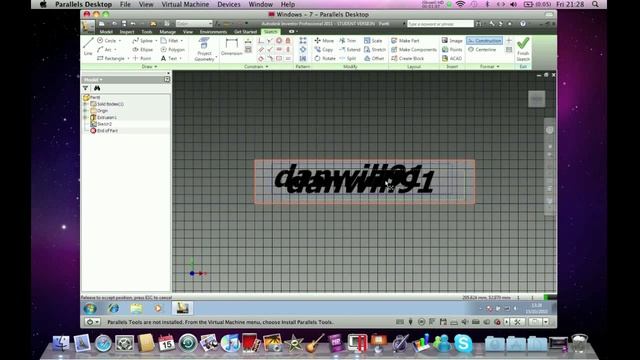Open the Inspect ribbon tab
Image resolution: width=640 pixels, height=360 pixels.
127,32
